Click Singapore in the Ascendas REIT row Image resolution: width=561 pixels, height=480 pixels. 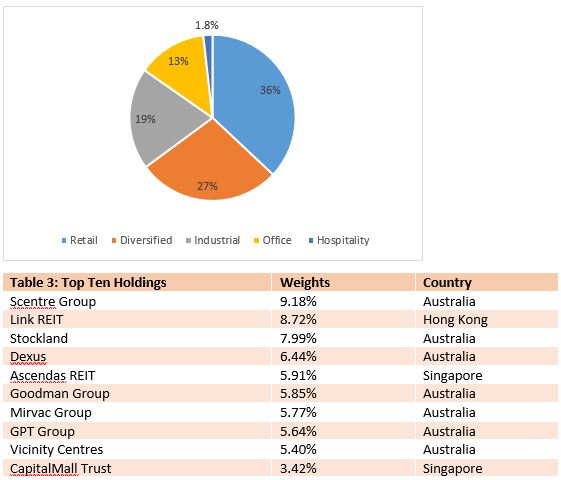[x=453, y=376]
